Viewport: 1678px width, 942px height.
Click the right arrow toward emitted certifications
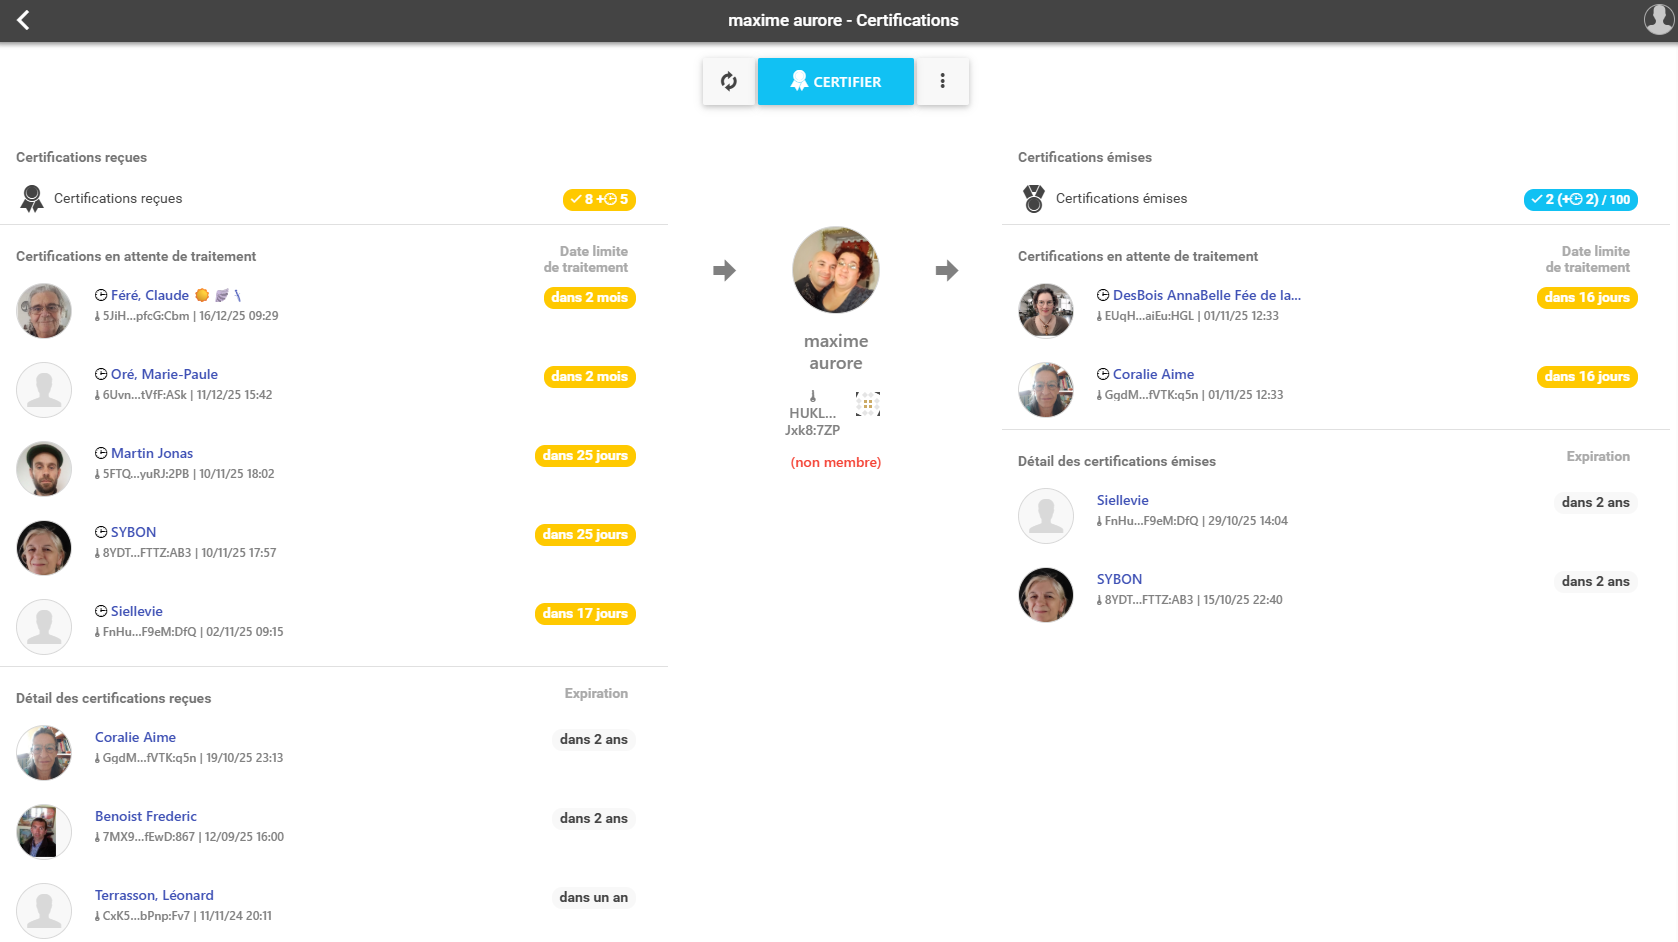pos(946,270)
